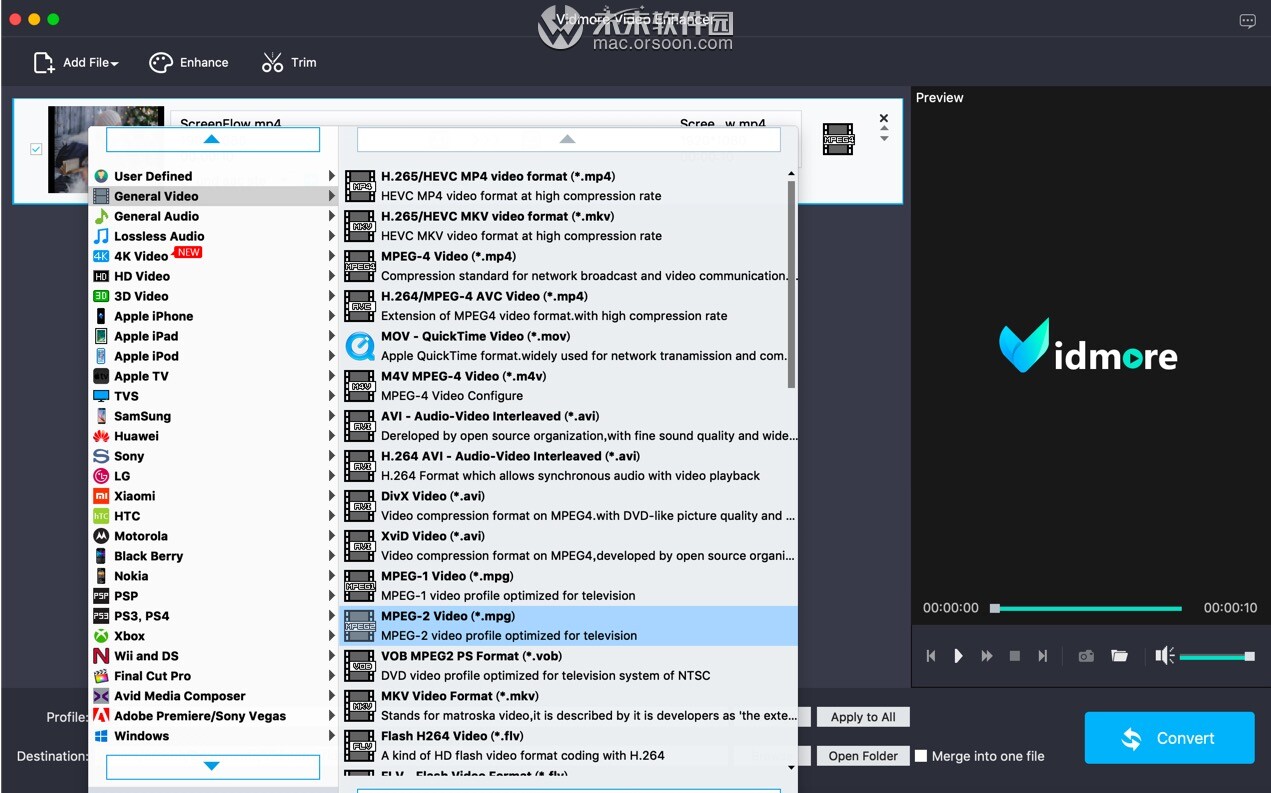Click the Apple iPhone category icon
The image size is (1271, 793).
101,316
